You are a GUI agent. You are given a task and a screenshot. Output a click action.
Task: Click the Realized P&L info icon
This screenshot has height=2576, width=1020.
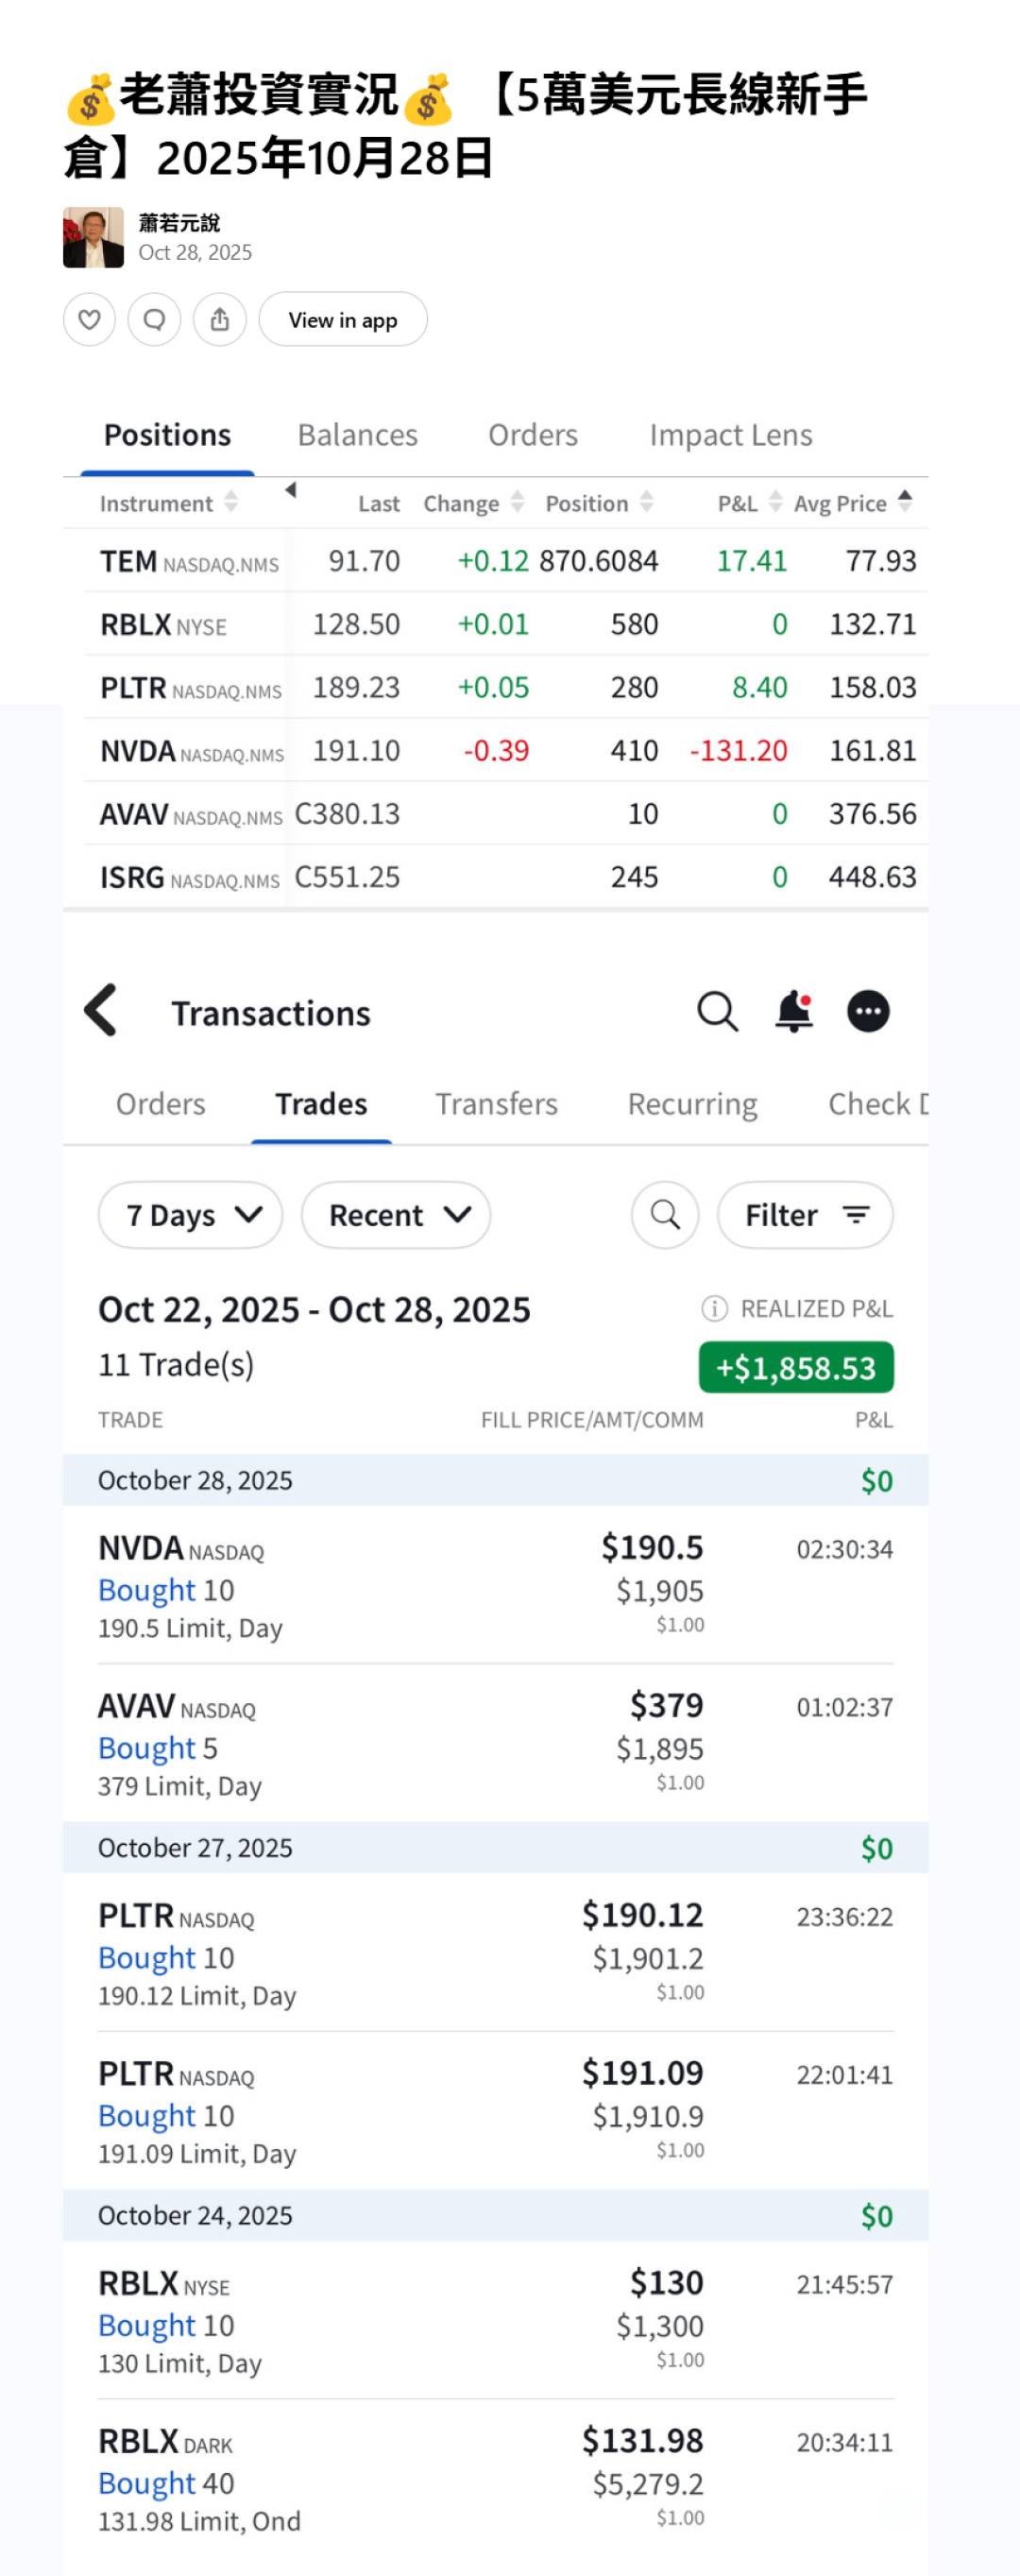713,1308
